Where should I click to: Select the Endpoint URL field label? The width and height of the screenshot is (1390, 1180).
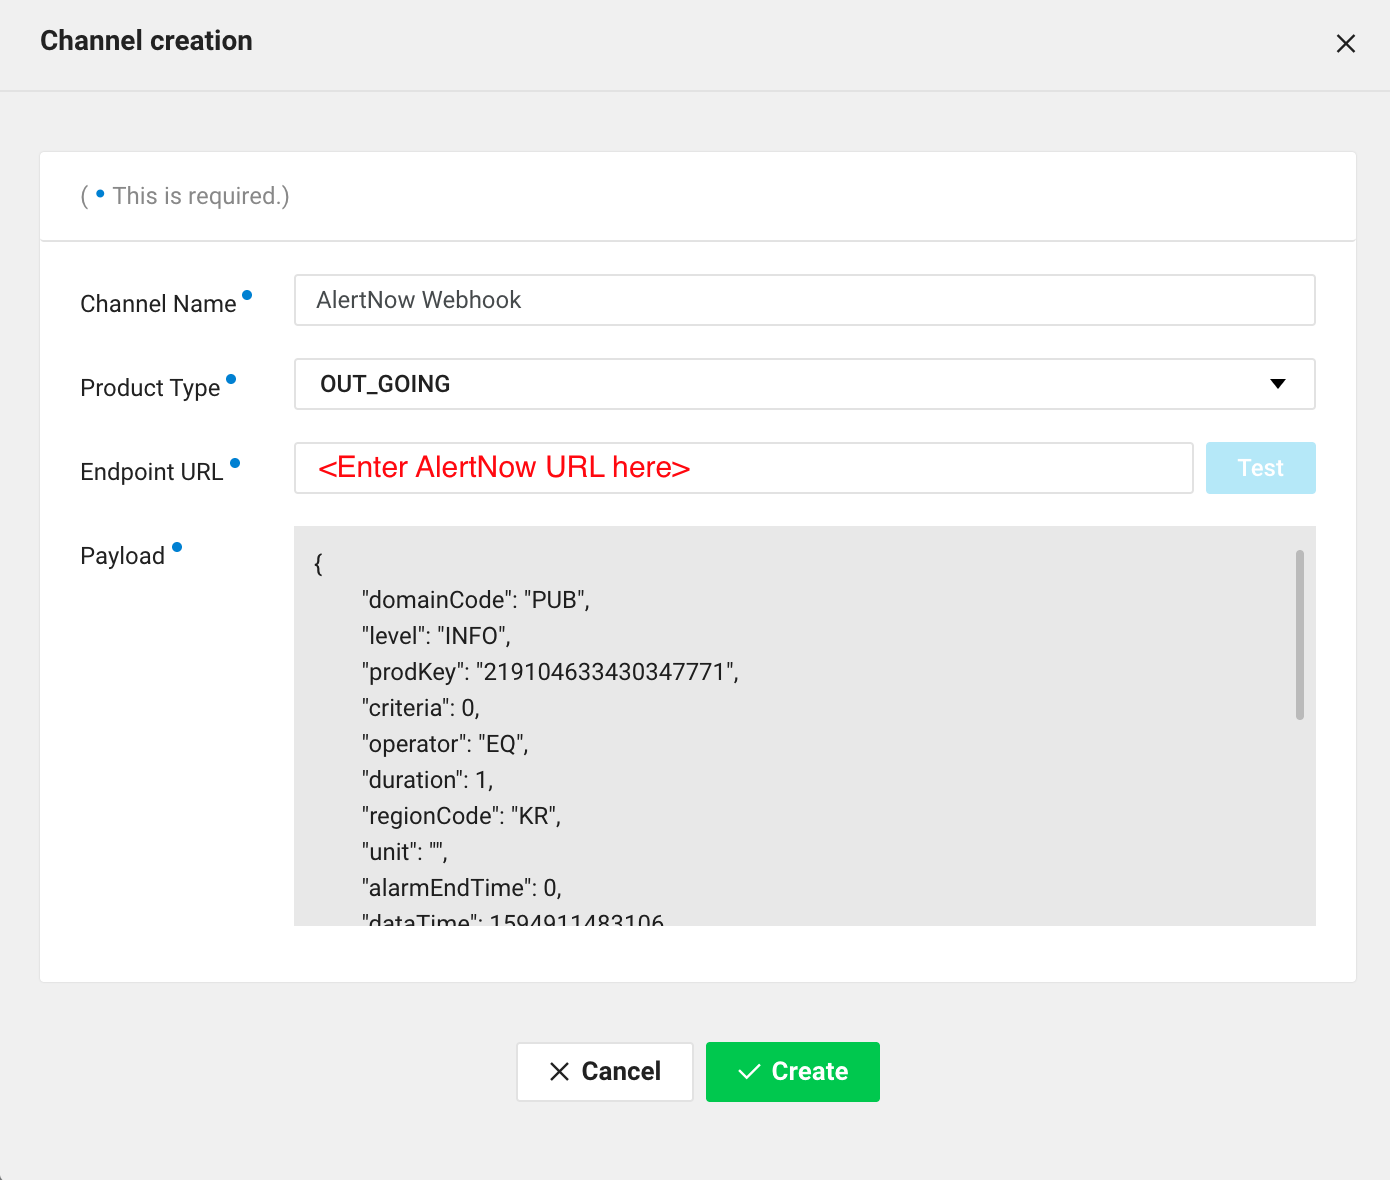tap(151, 472)
